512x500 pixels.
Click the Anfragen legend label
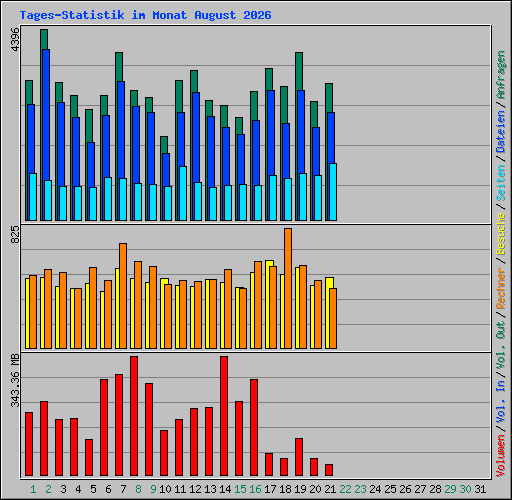point(500,74)
